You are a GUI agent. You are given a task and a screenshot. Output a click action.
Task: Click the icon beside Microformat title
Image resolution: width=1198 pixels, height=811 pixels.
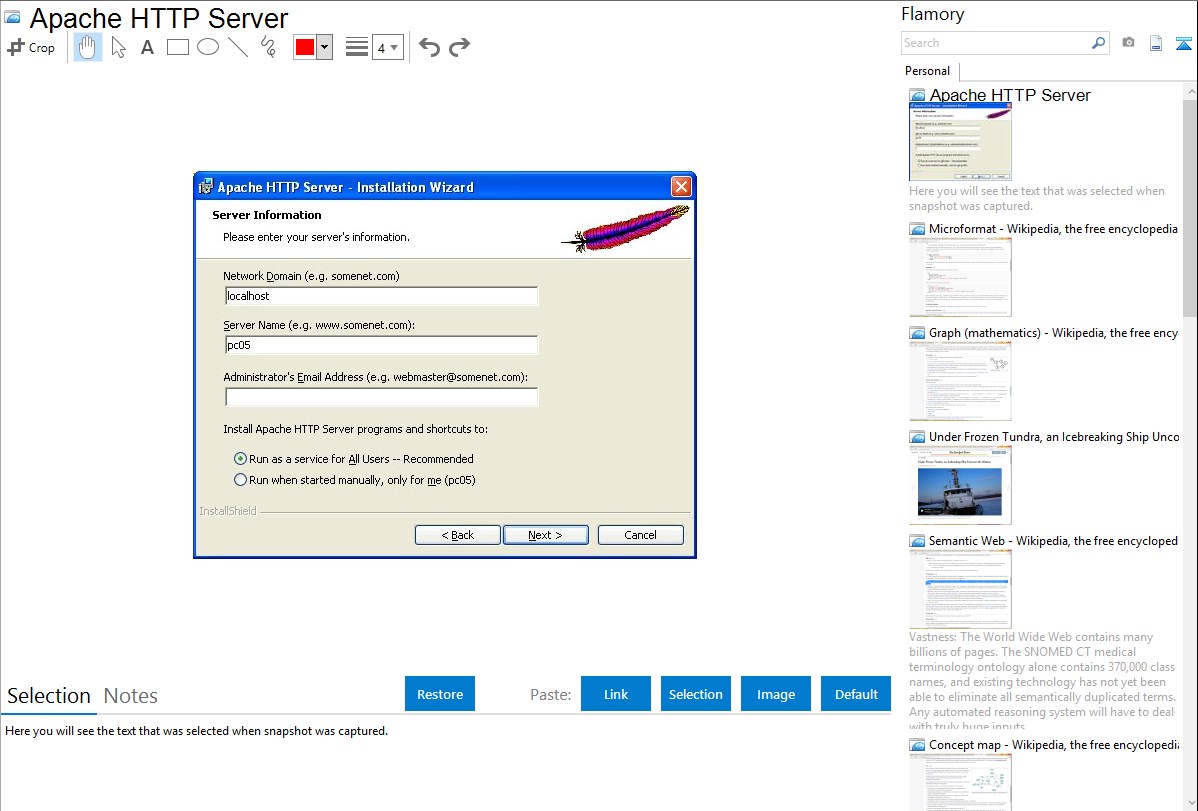coord(917,229)
